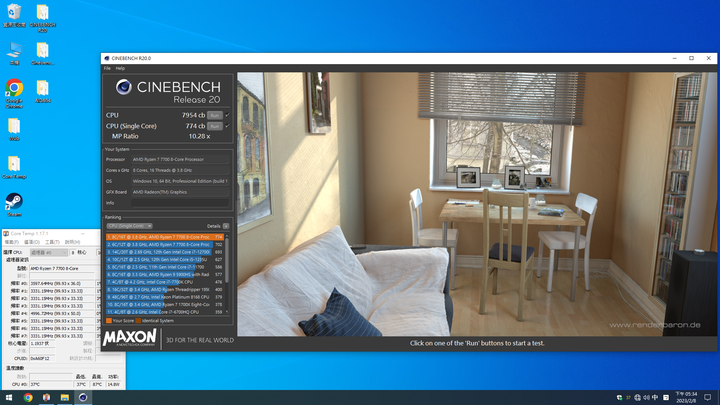
Task: Select ranking row 11 Core i7-6700HQ
Action: [165, 312]
